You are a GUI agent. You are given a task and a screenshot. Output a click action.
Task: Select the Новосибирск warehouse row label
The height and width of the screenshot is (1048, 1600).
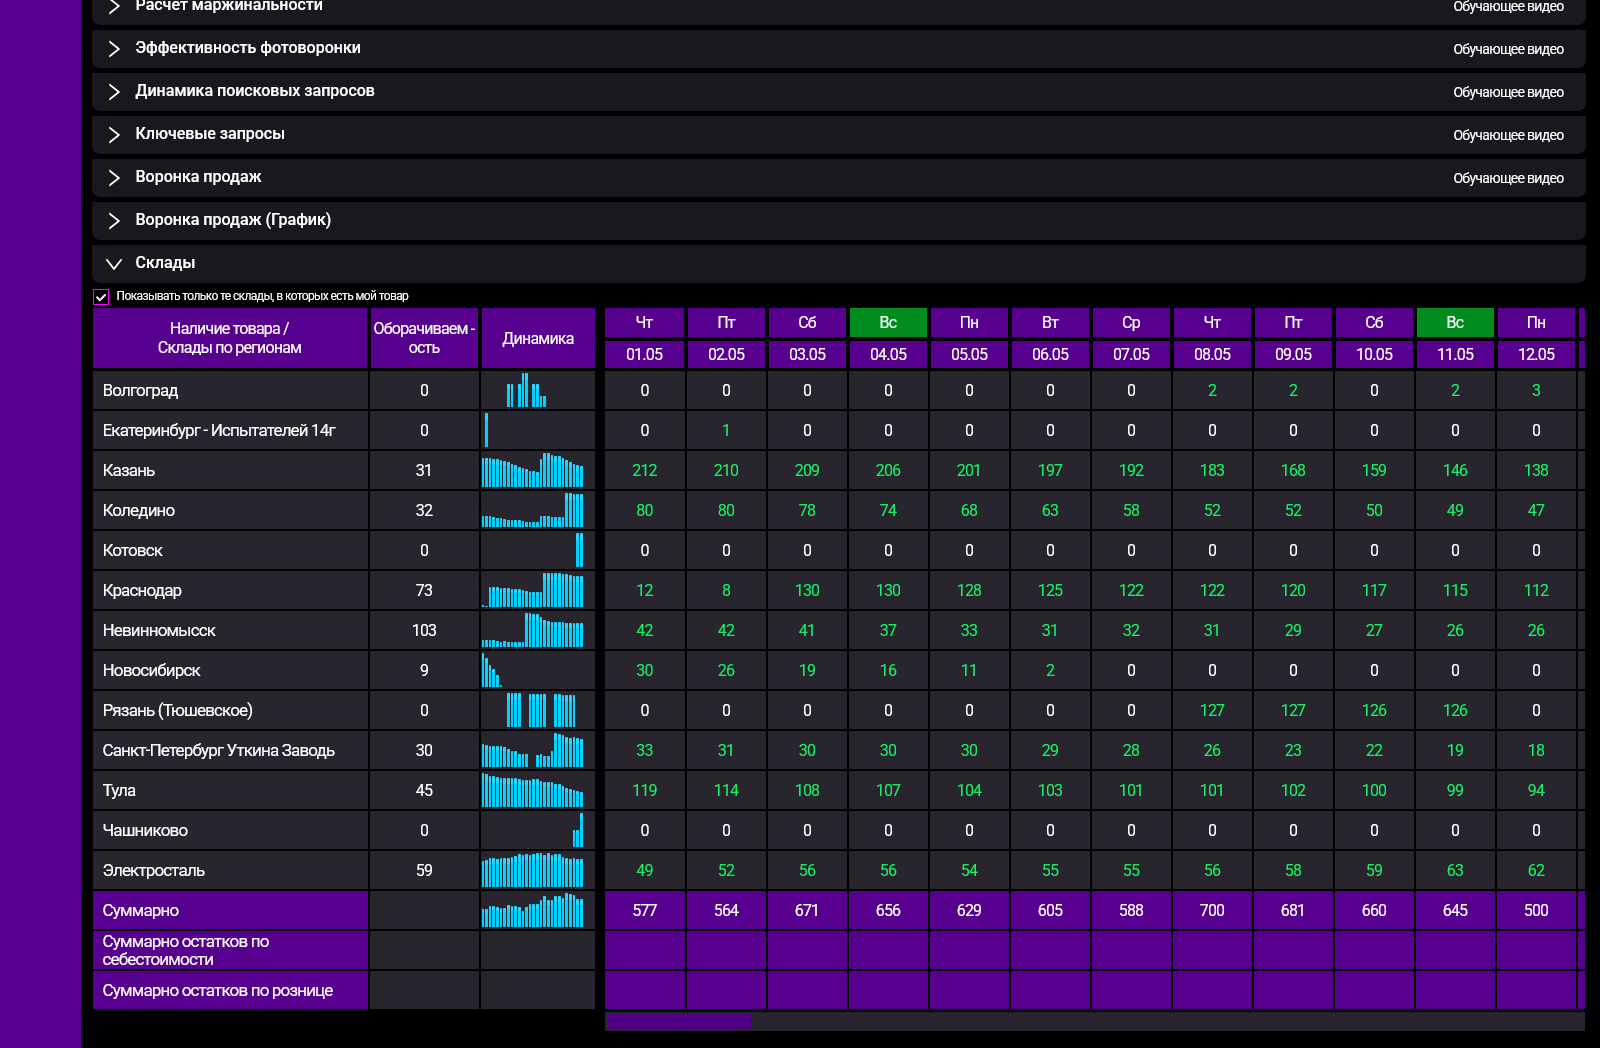[230, 670]
